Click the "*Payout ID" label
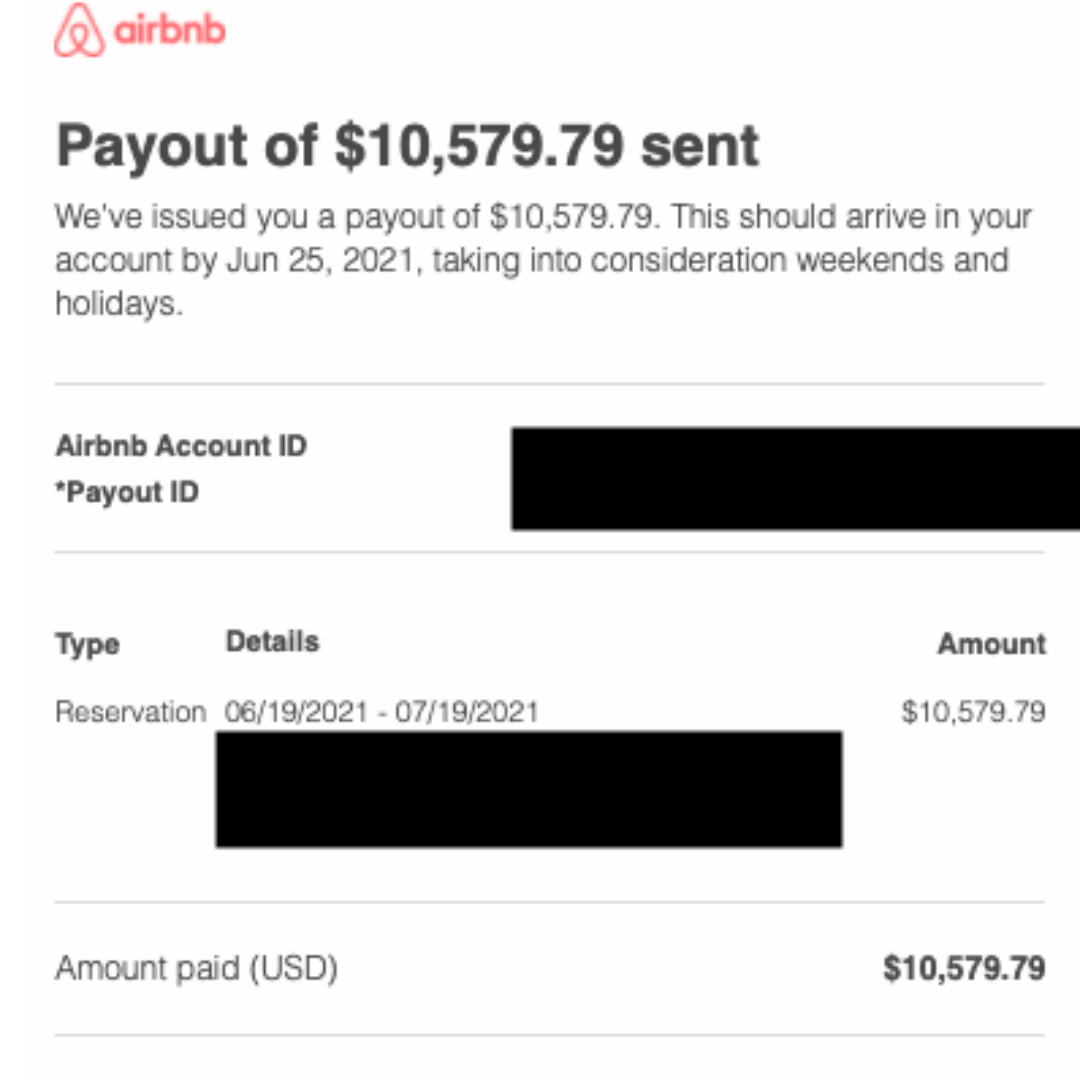The height and width of the screenshot is (1080, 1080). 127,492
